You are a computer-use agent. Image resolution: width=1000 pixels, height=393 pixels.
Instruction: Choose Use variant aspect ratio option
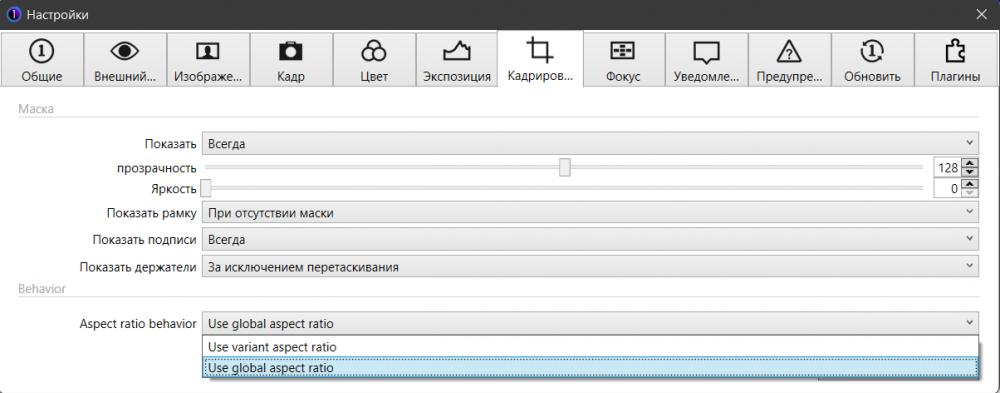590,347
